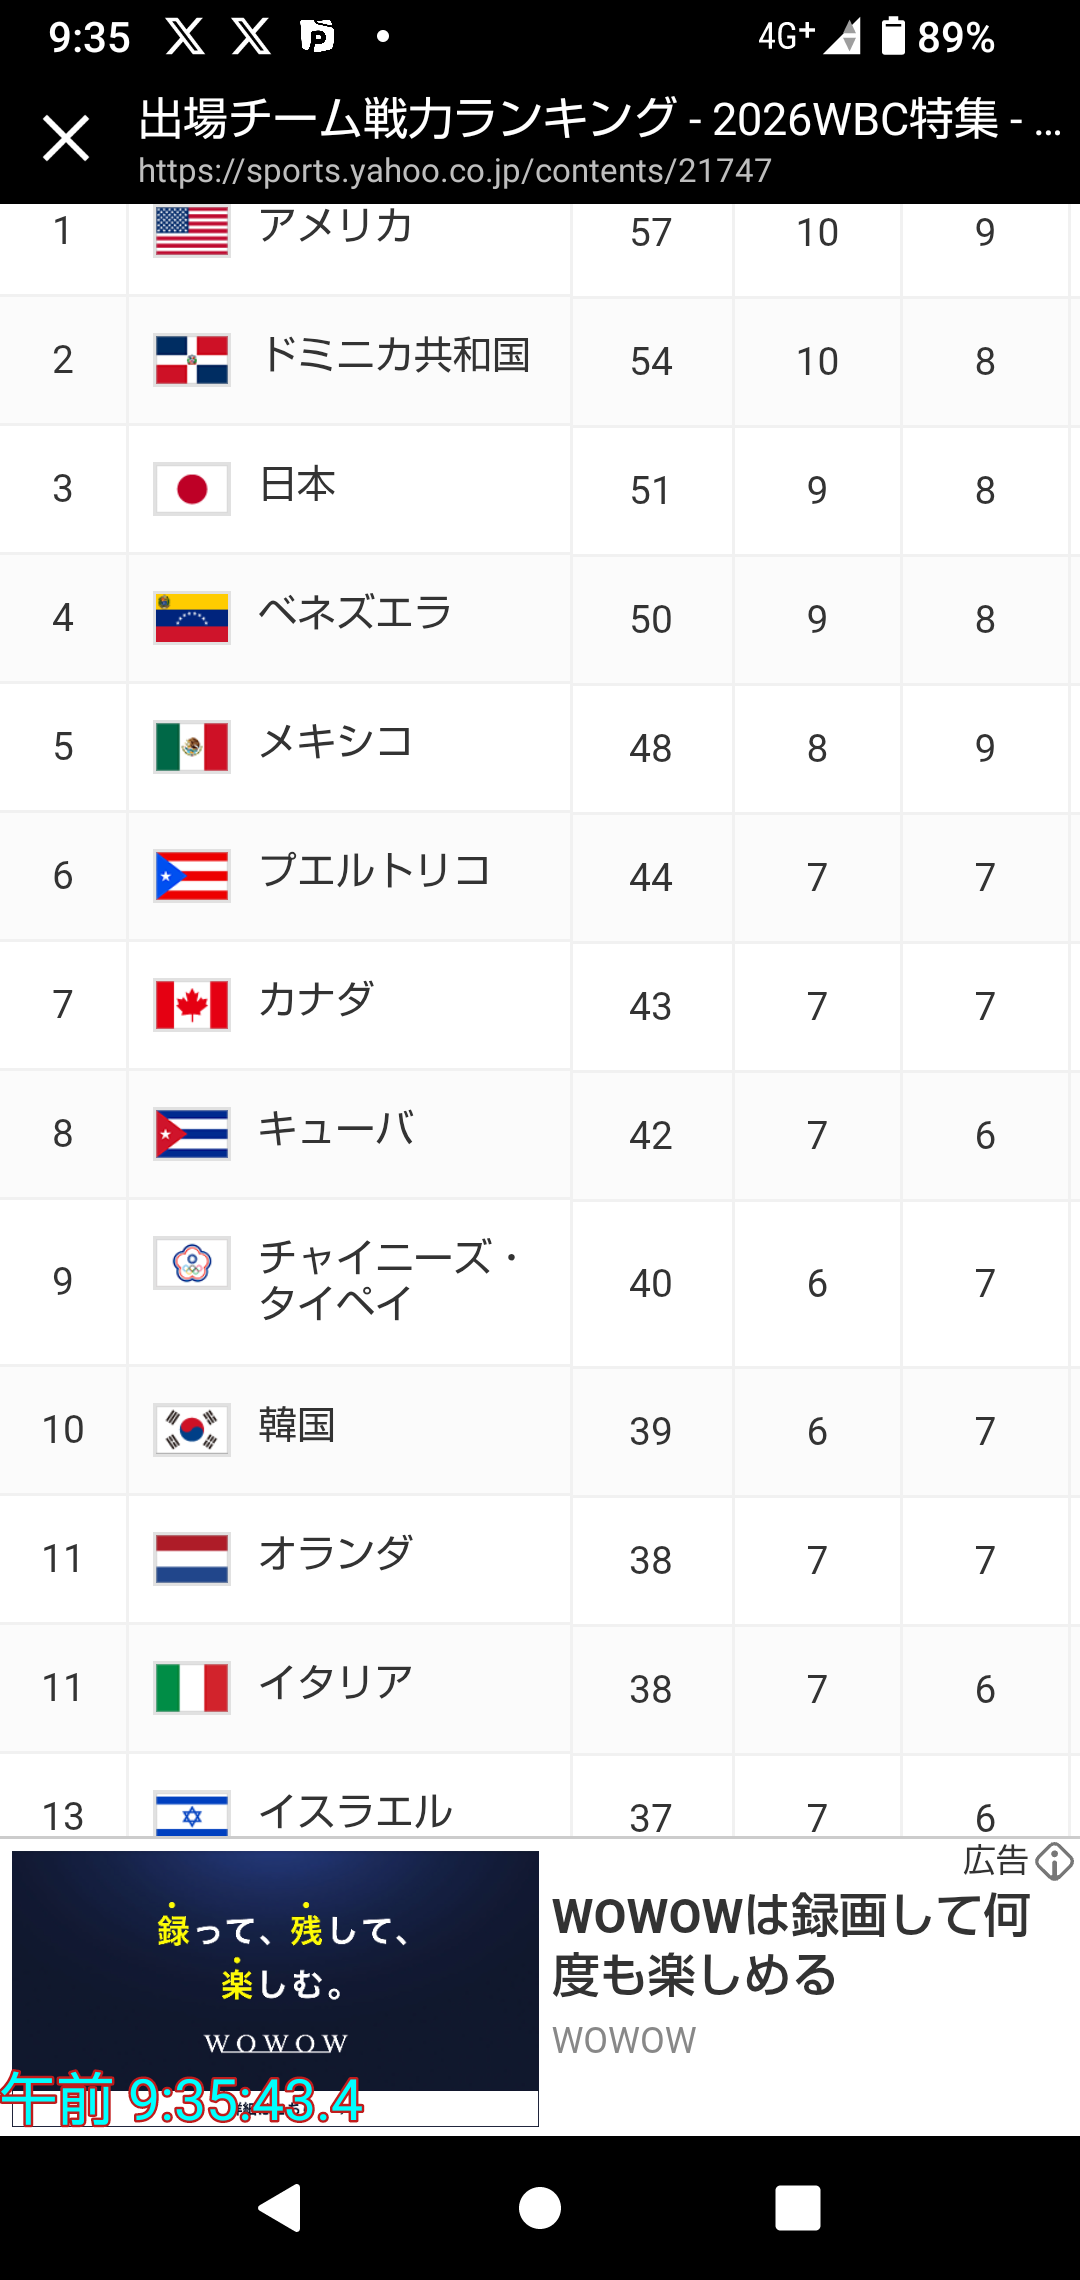Image resolution: width=1080 pixels, height=2280 pixels.
Task: Tap the イタリア team name
Action: [336, 1684]
